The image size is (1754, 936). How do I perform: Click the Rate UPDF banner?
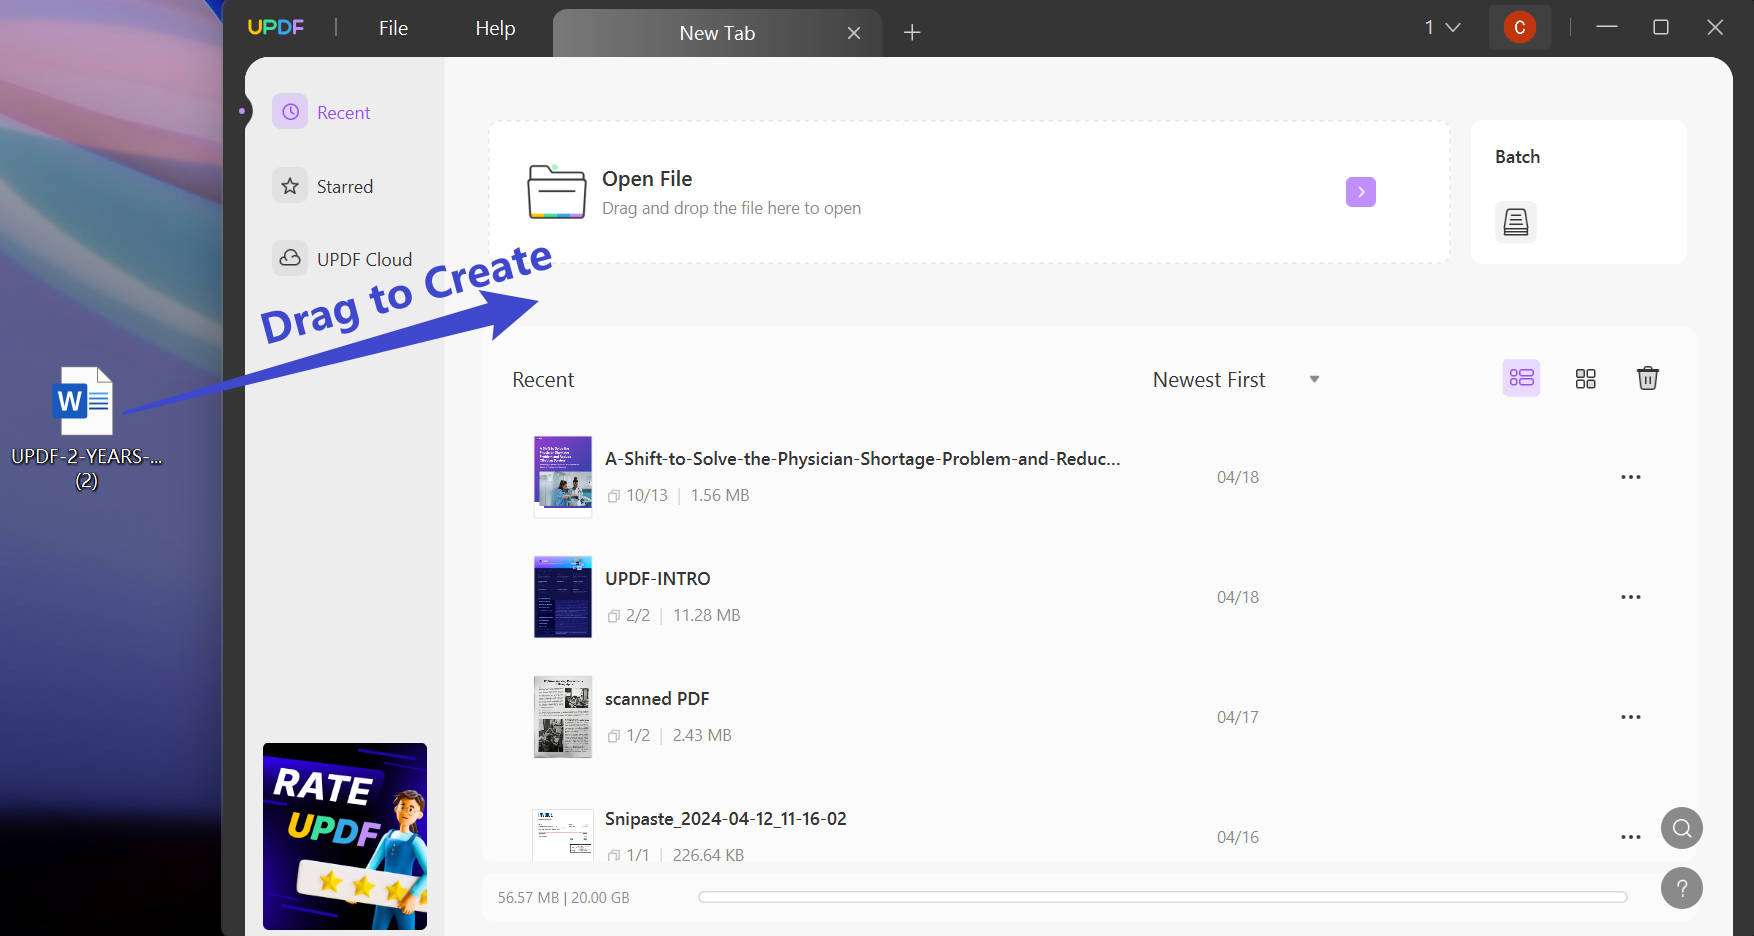pos(344,836)
